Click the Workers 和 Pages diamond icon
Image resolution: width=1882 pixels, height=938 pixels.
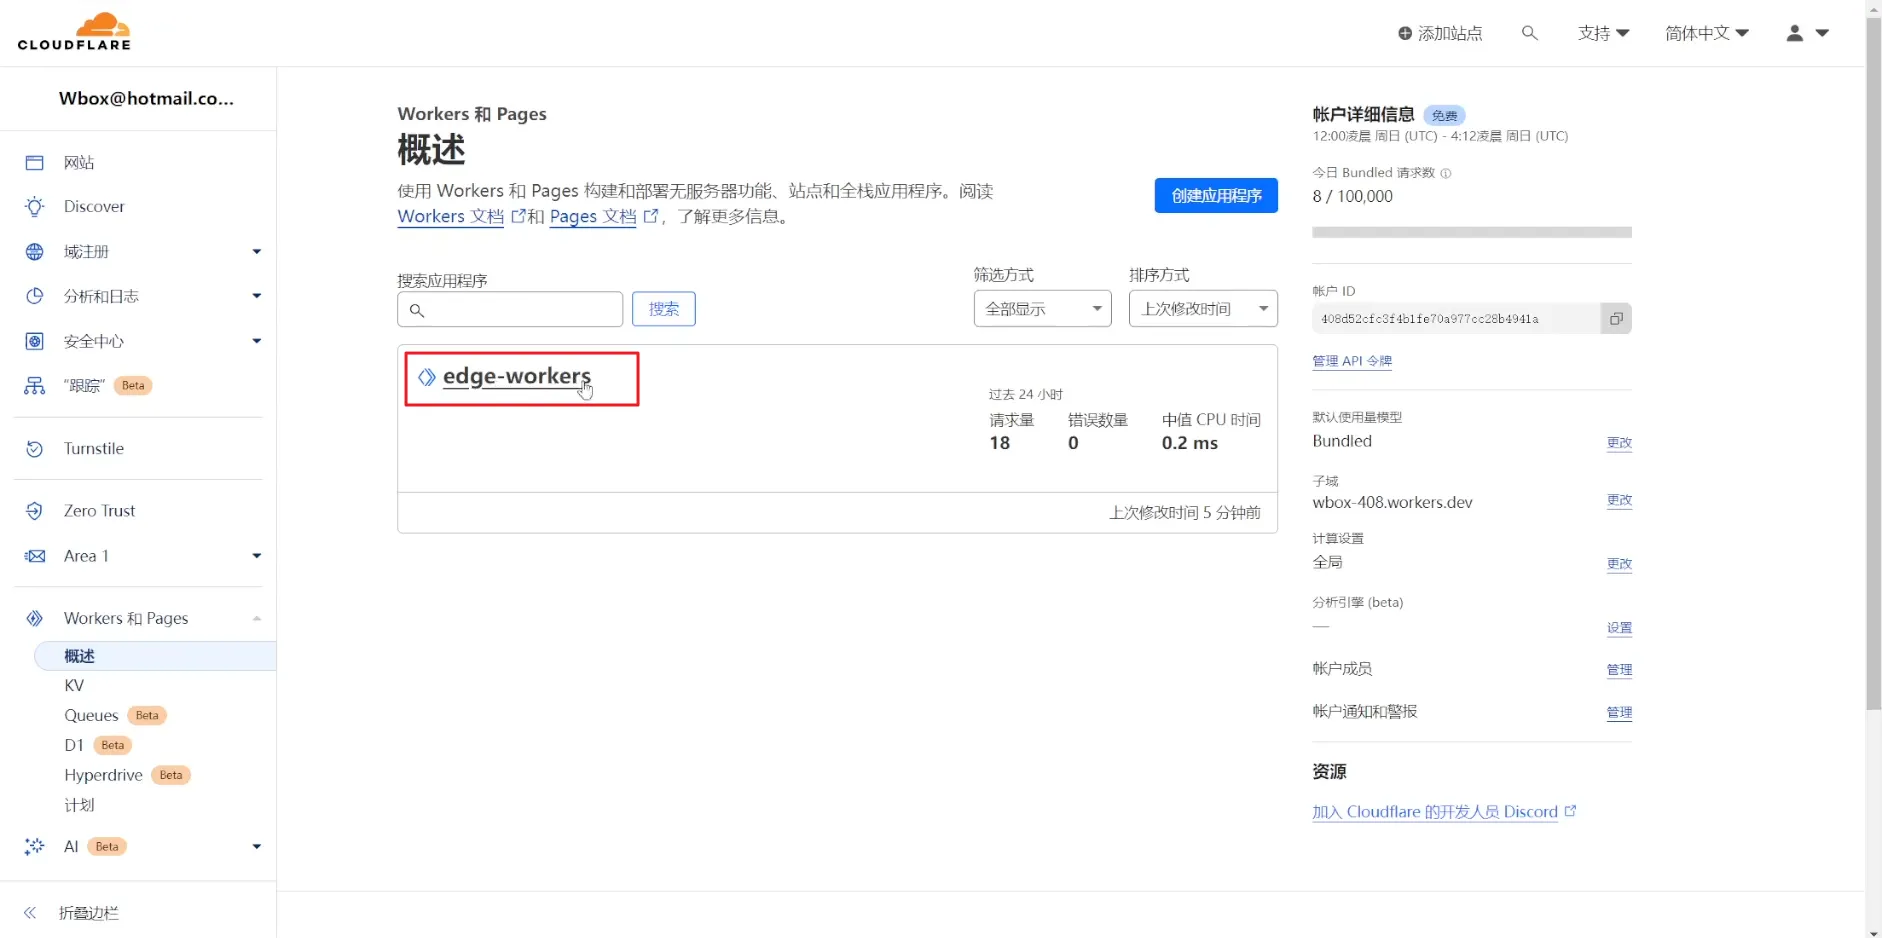[x=35, y=619]
